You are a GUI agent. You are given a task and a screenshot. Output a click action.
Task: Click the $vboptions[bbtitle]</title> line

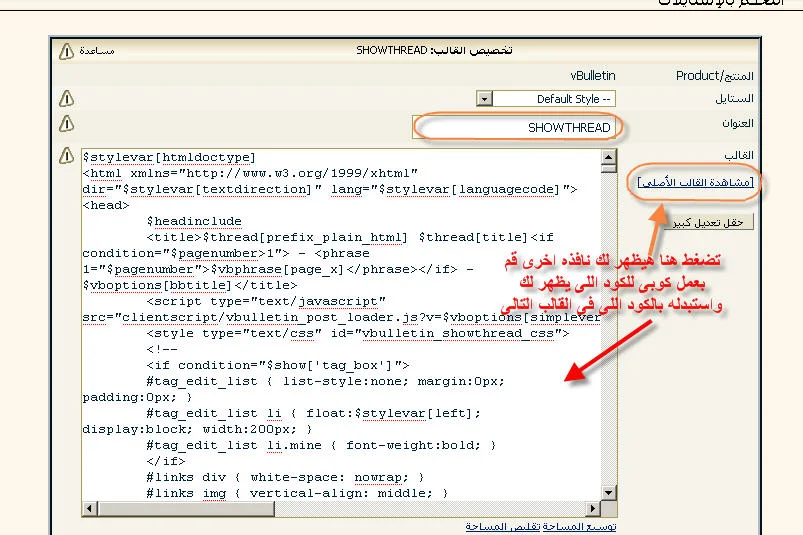coord(190,285)
